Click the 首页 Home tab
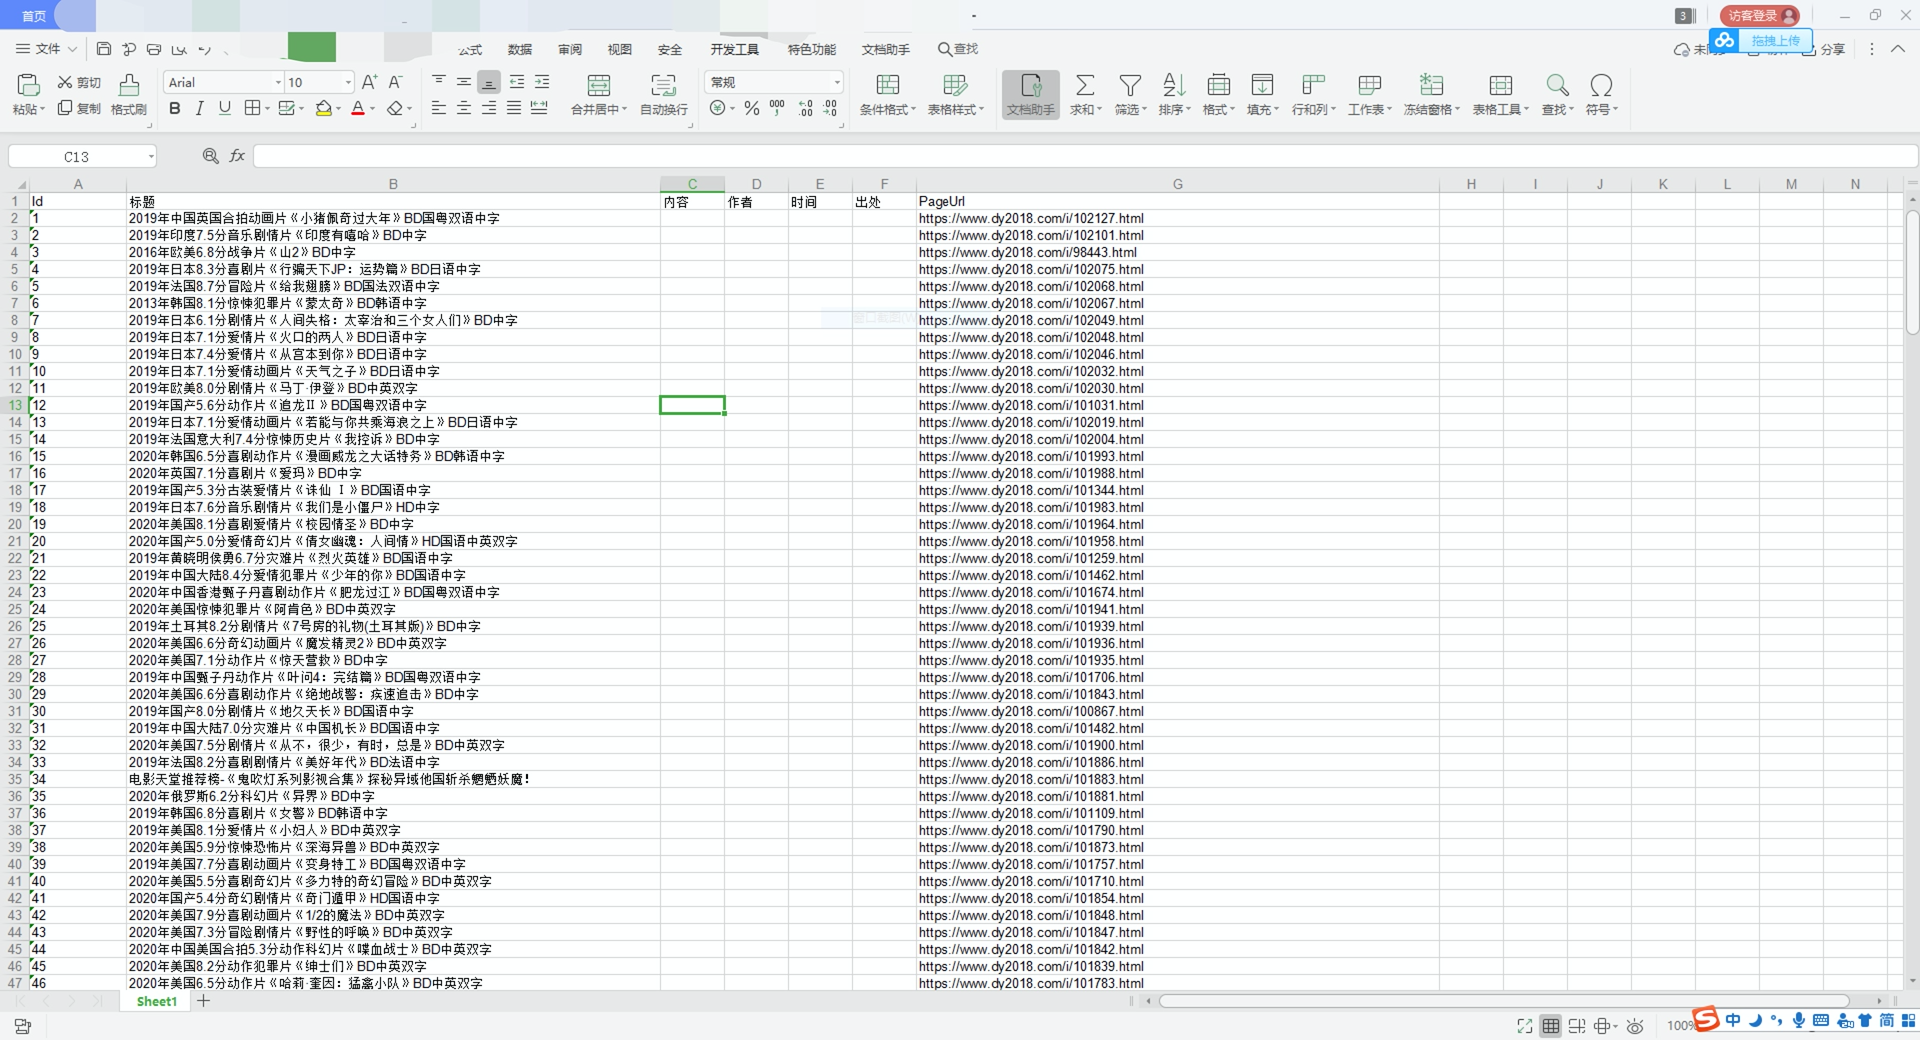 click(34, 16)
